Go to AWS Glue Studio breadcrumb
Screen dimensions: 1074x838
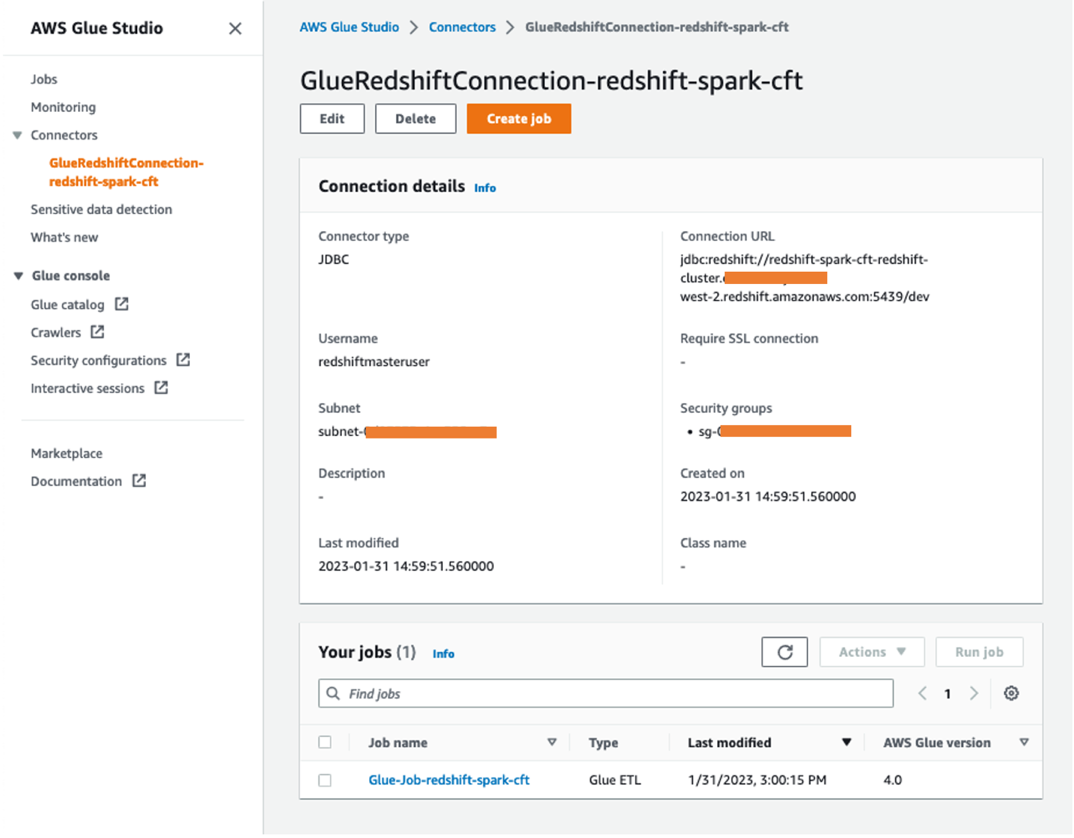(349, 27)
